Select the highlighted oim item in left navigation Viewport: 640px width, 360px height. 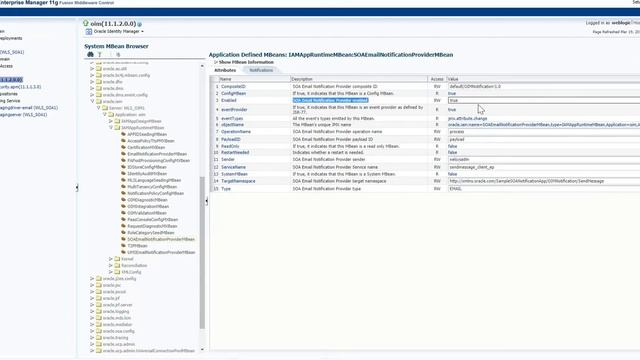pos(11,80)
